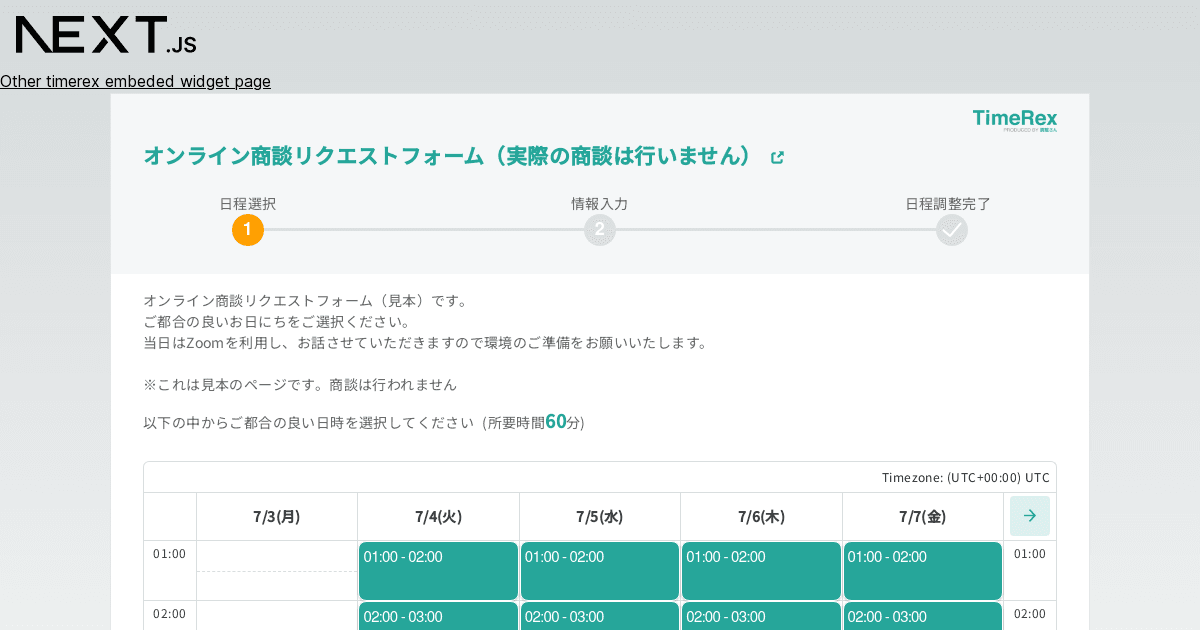This screenshot has width=1200, height=630.
Task: Select the 01:00 - 02:00 slot on 7/5(水)
Action: tap(600, 570)
